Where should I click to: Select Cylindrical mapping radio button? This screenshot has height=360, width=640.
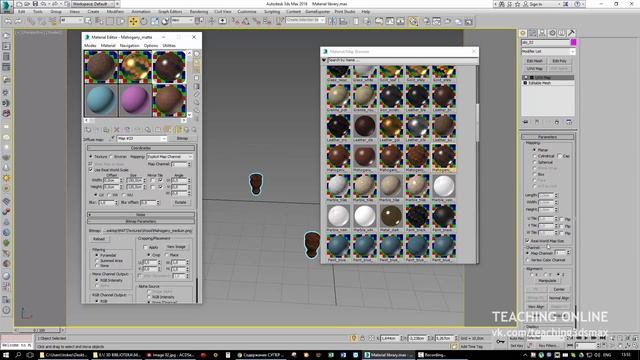pyautogui.click(x=534, y=156)
